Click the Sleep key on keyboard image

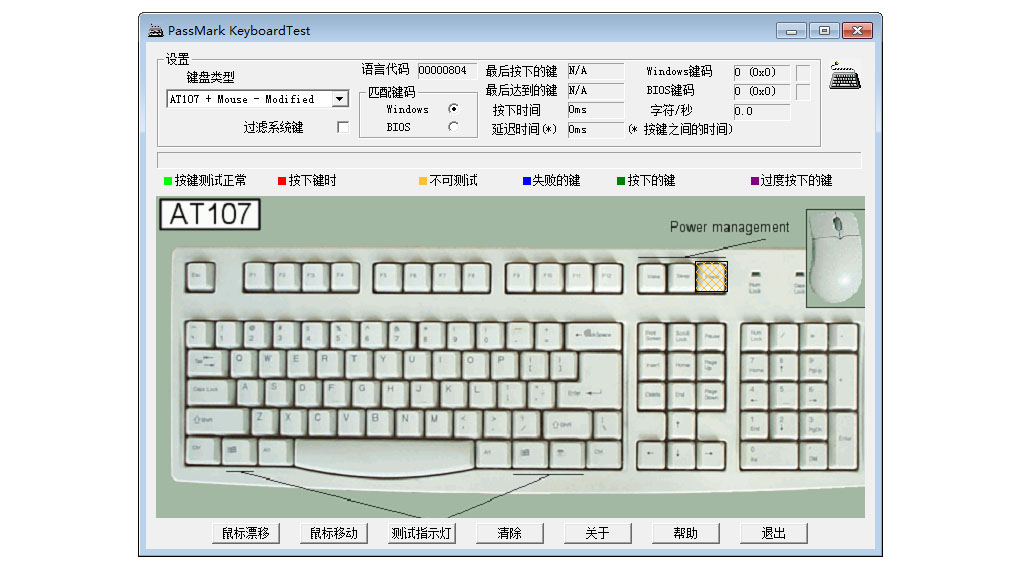click(x=682, y=277)
